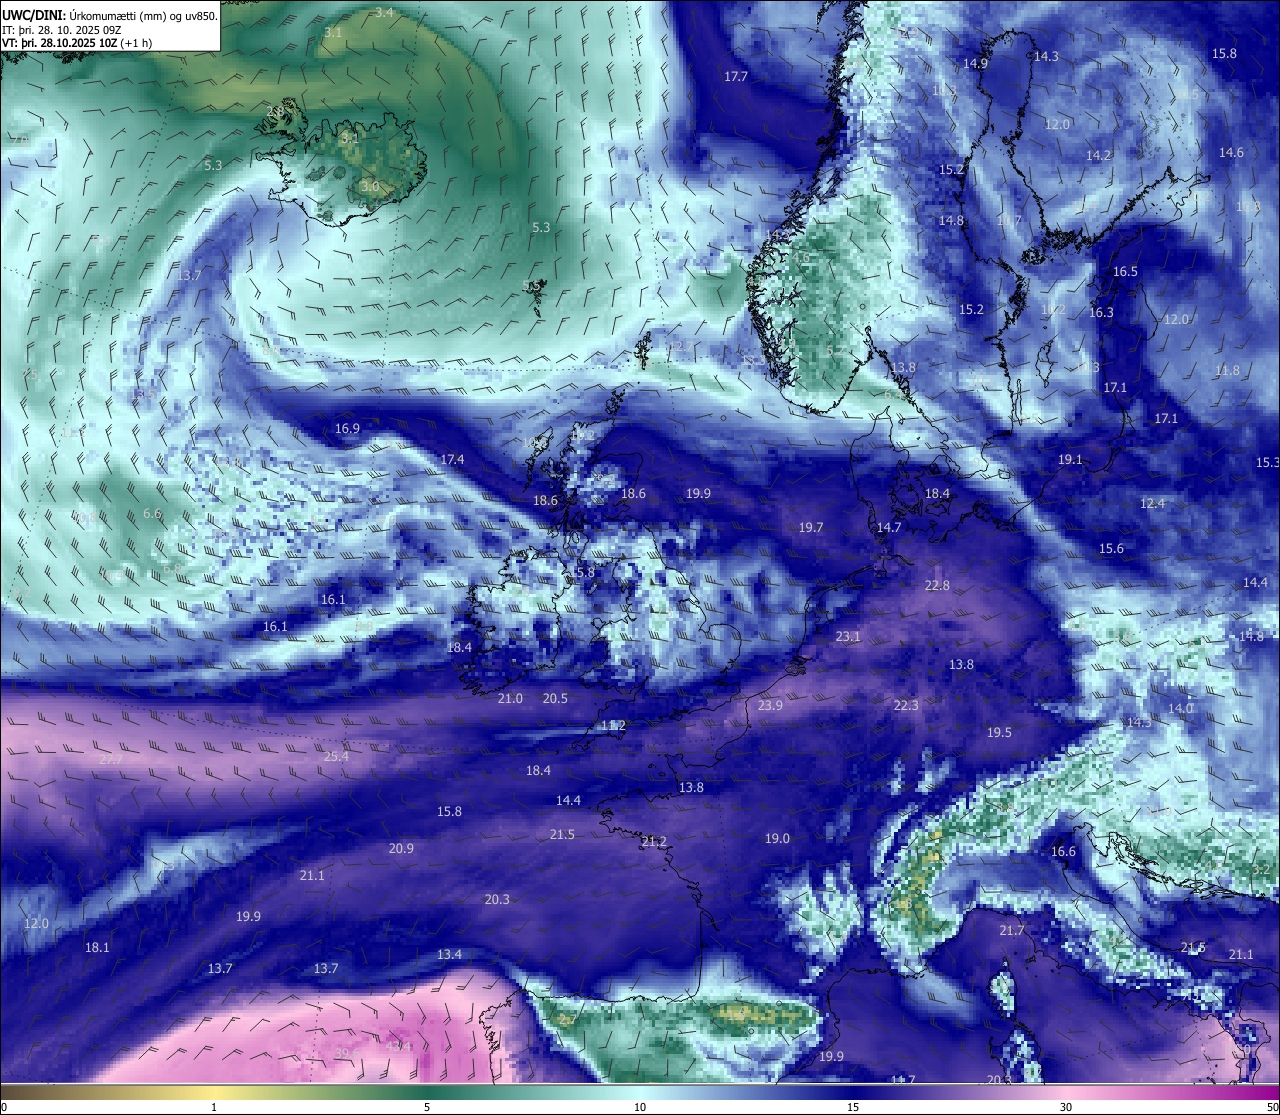Click the 13.4 value label

(450, 955)
